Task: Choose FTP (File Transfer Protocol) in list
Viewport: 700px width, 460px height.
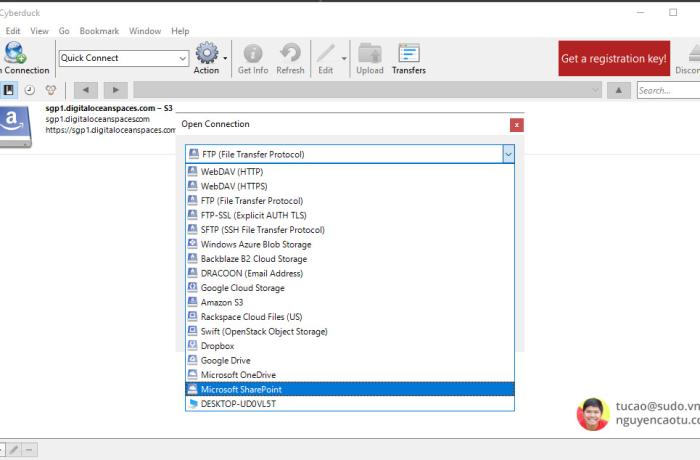Action: coord(350,201)
